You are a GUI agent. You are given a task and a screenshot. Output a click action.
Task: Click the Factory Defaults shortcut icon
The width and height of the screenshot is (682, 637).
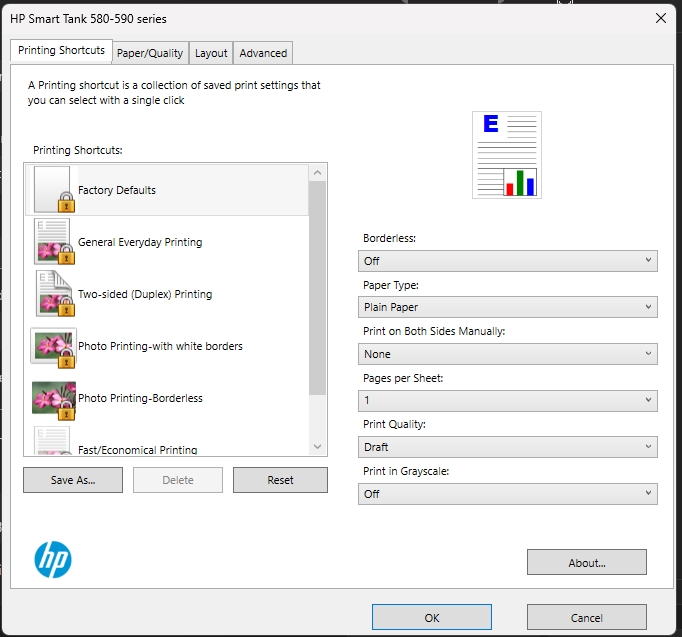click(54, 190)
